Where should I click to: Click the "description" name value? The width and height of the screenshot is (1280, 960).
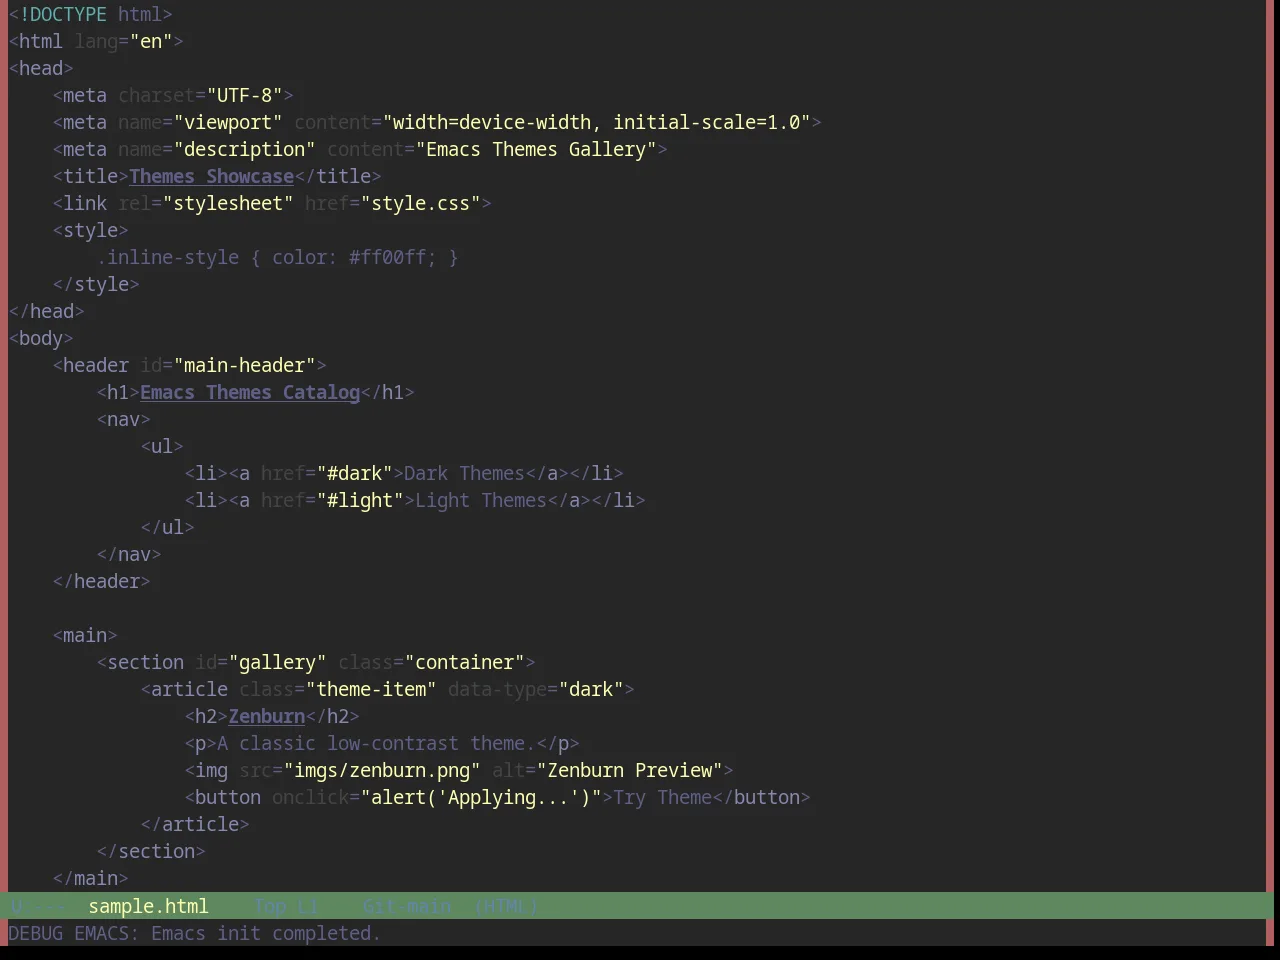tap(244, 149)
